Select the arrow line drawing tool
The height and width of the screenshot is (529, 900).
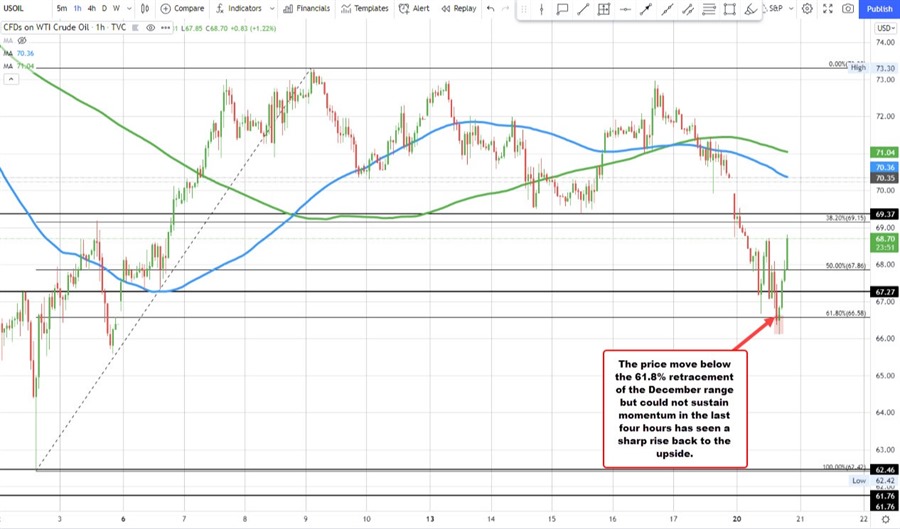click(646, 9)
